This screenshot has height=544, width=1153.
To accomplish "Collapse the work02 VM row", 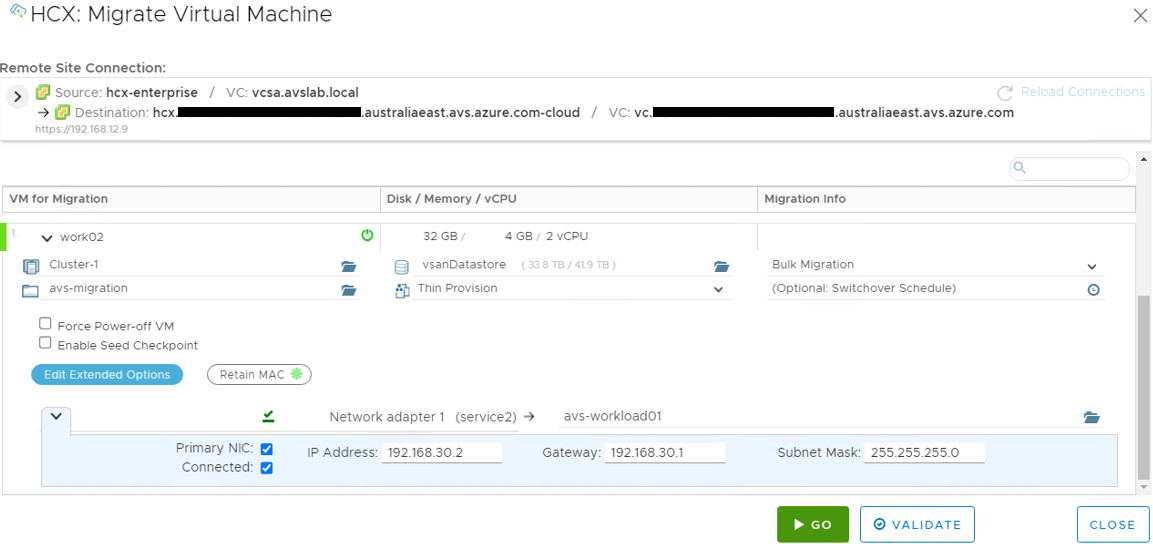I will (47, 237).
